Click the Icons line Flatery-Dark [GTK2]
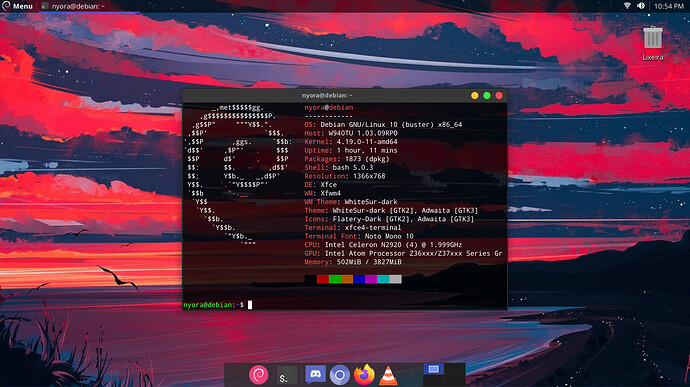Screen dimensions: 690x387 (x=389, y=219)
